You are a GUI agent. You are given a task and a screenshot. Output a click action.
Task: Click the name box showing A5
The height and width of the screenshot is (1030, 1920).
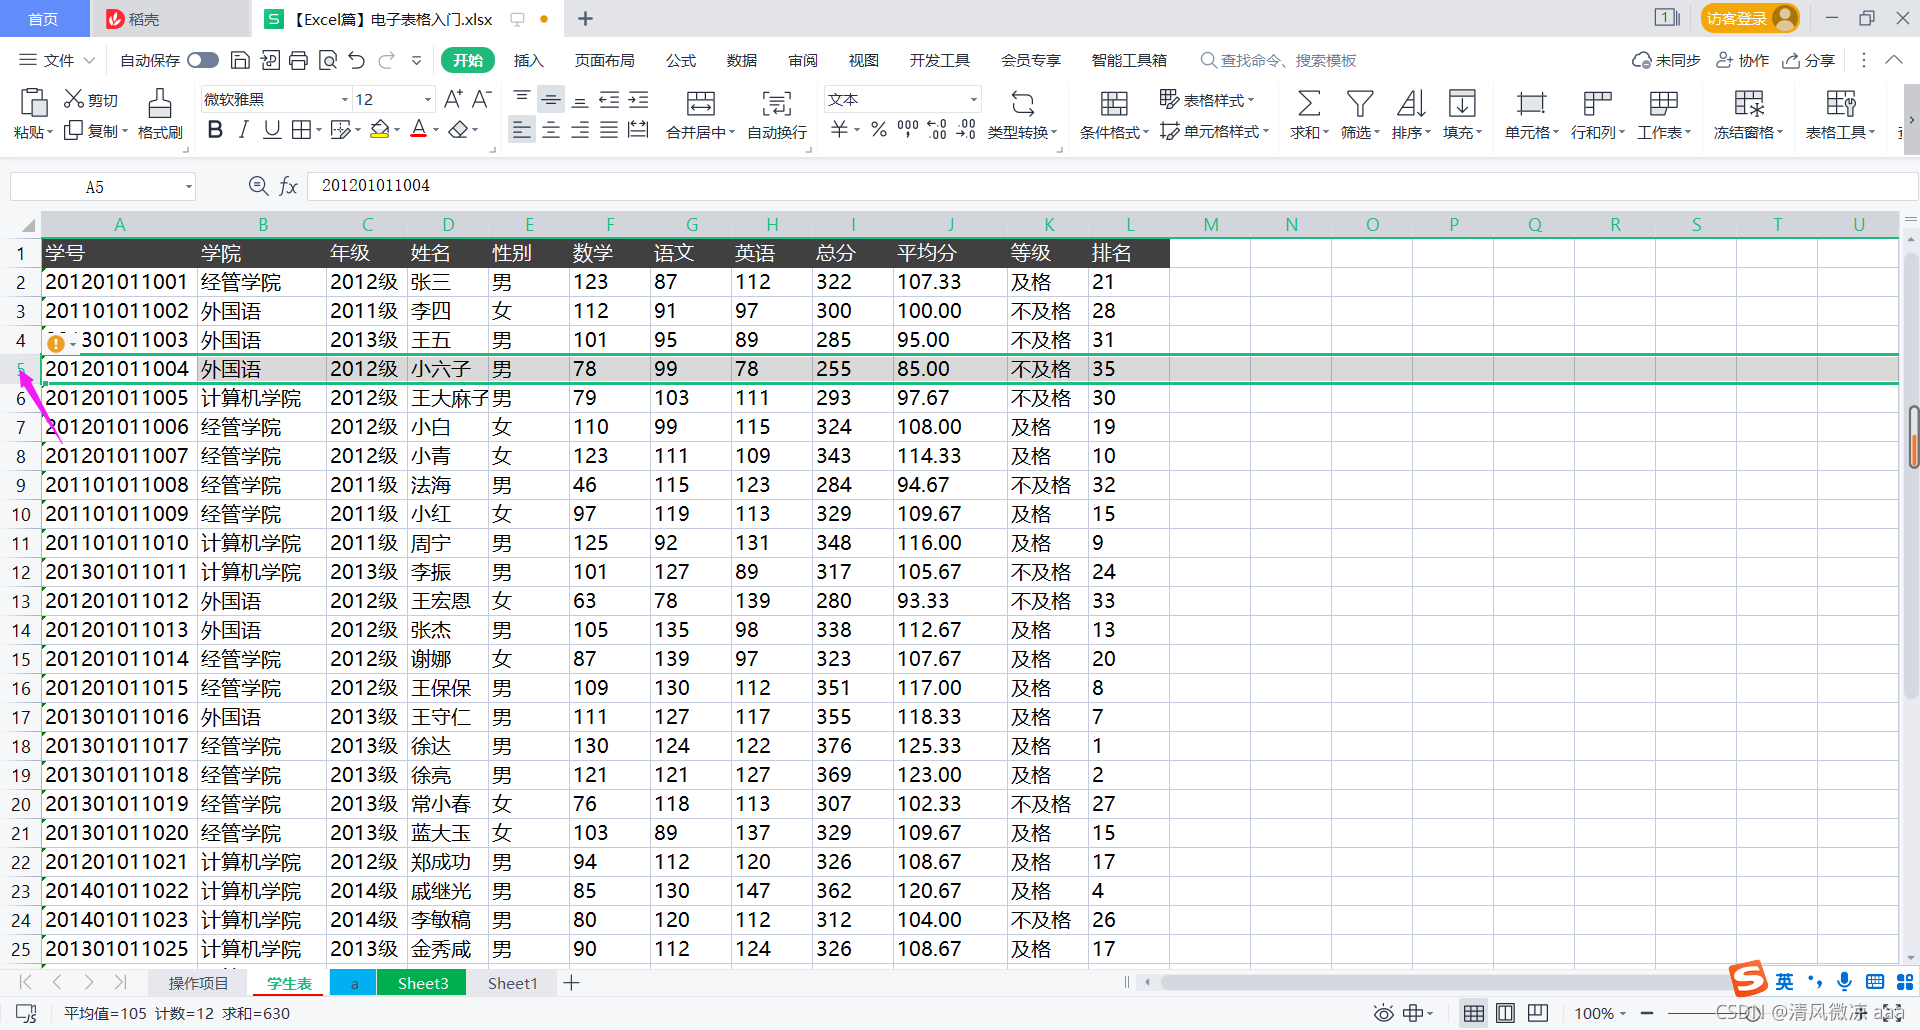click(102, 187)
